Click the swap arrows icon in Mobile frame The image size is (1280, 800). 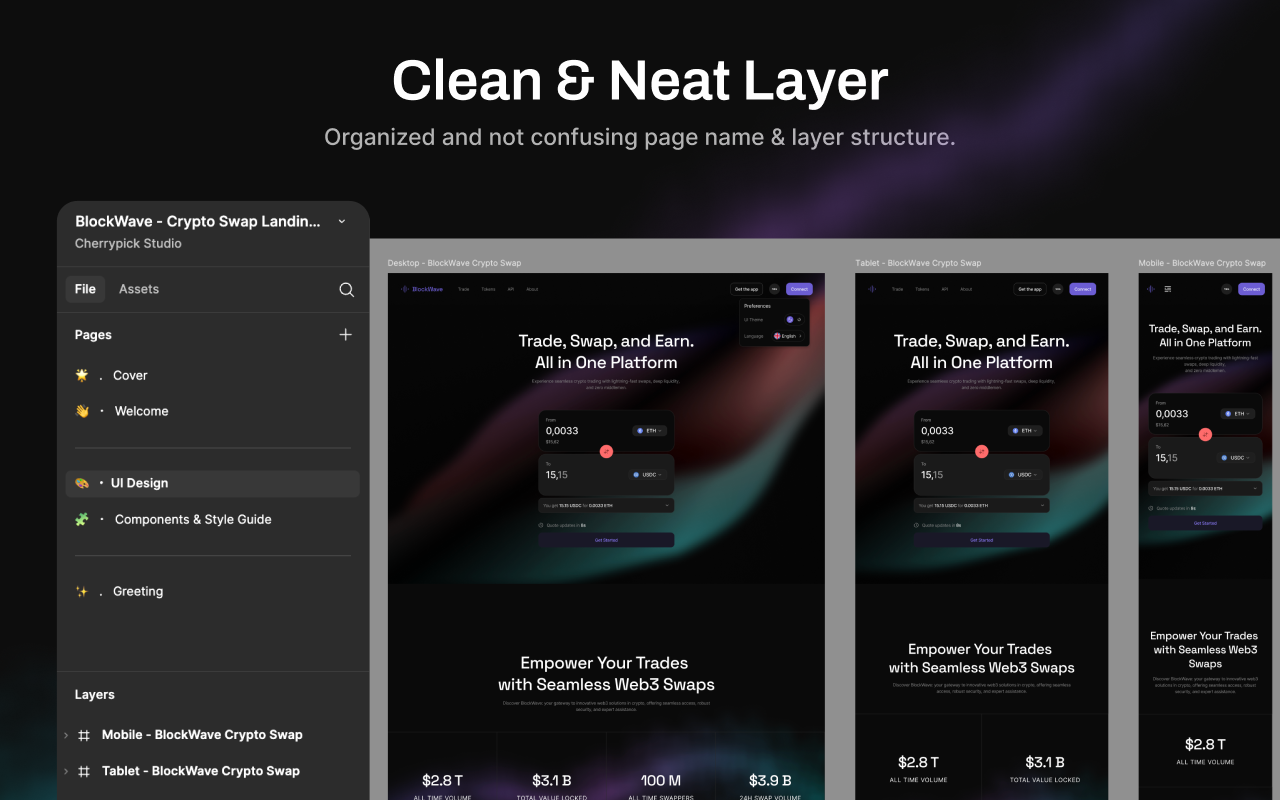(x=1205, y=434)
